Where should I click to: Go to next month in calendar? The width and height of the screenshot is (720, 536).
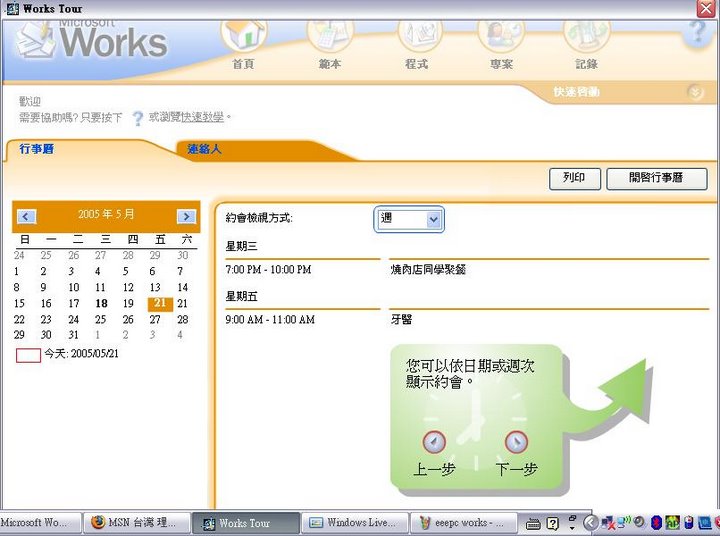186,216
